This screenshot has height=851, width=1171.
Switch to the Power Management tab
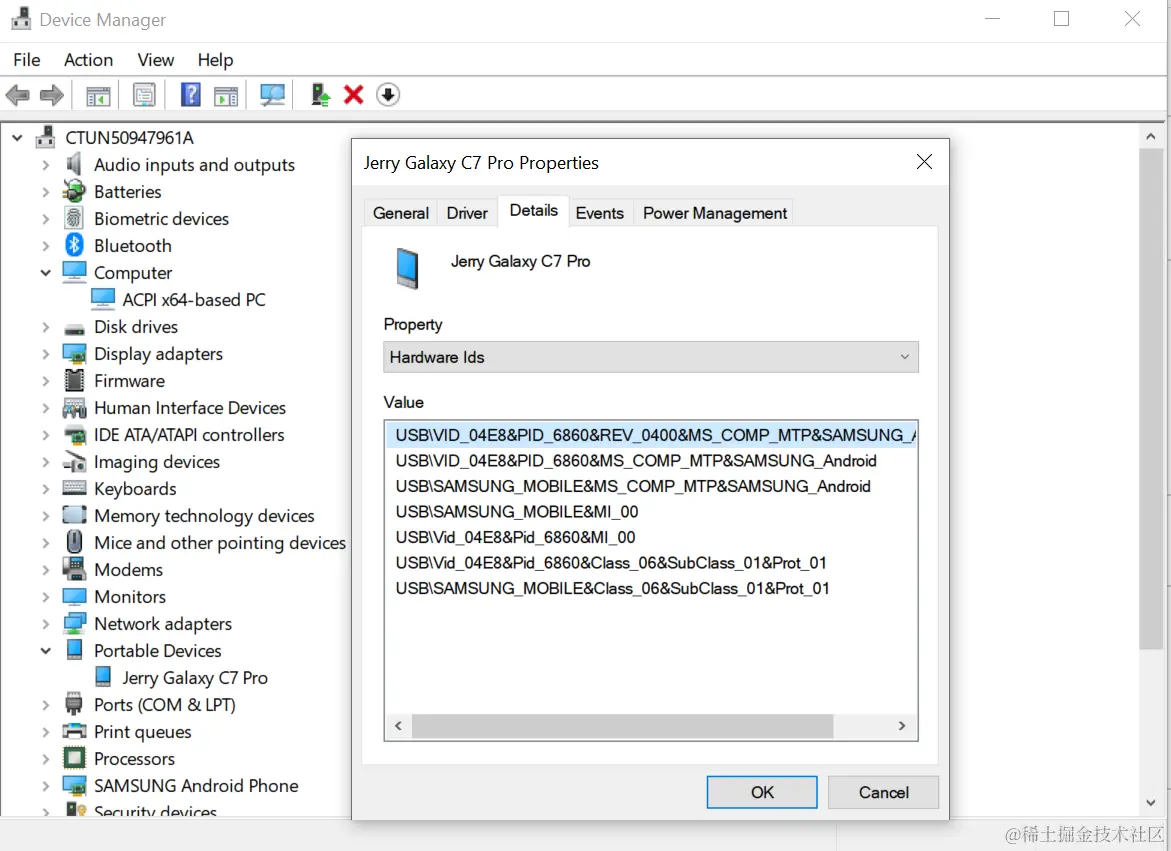coord(715,213)
